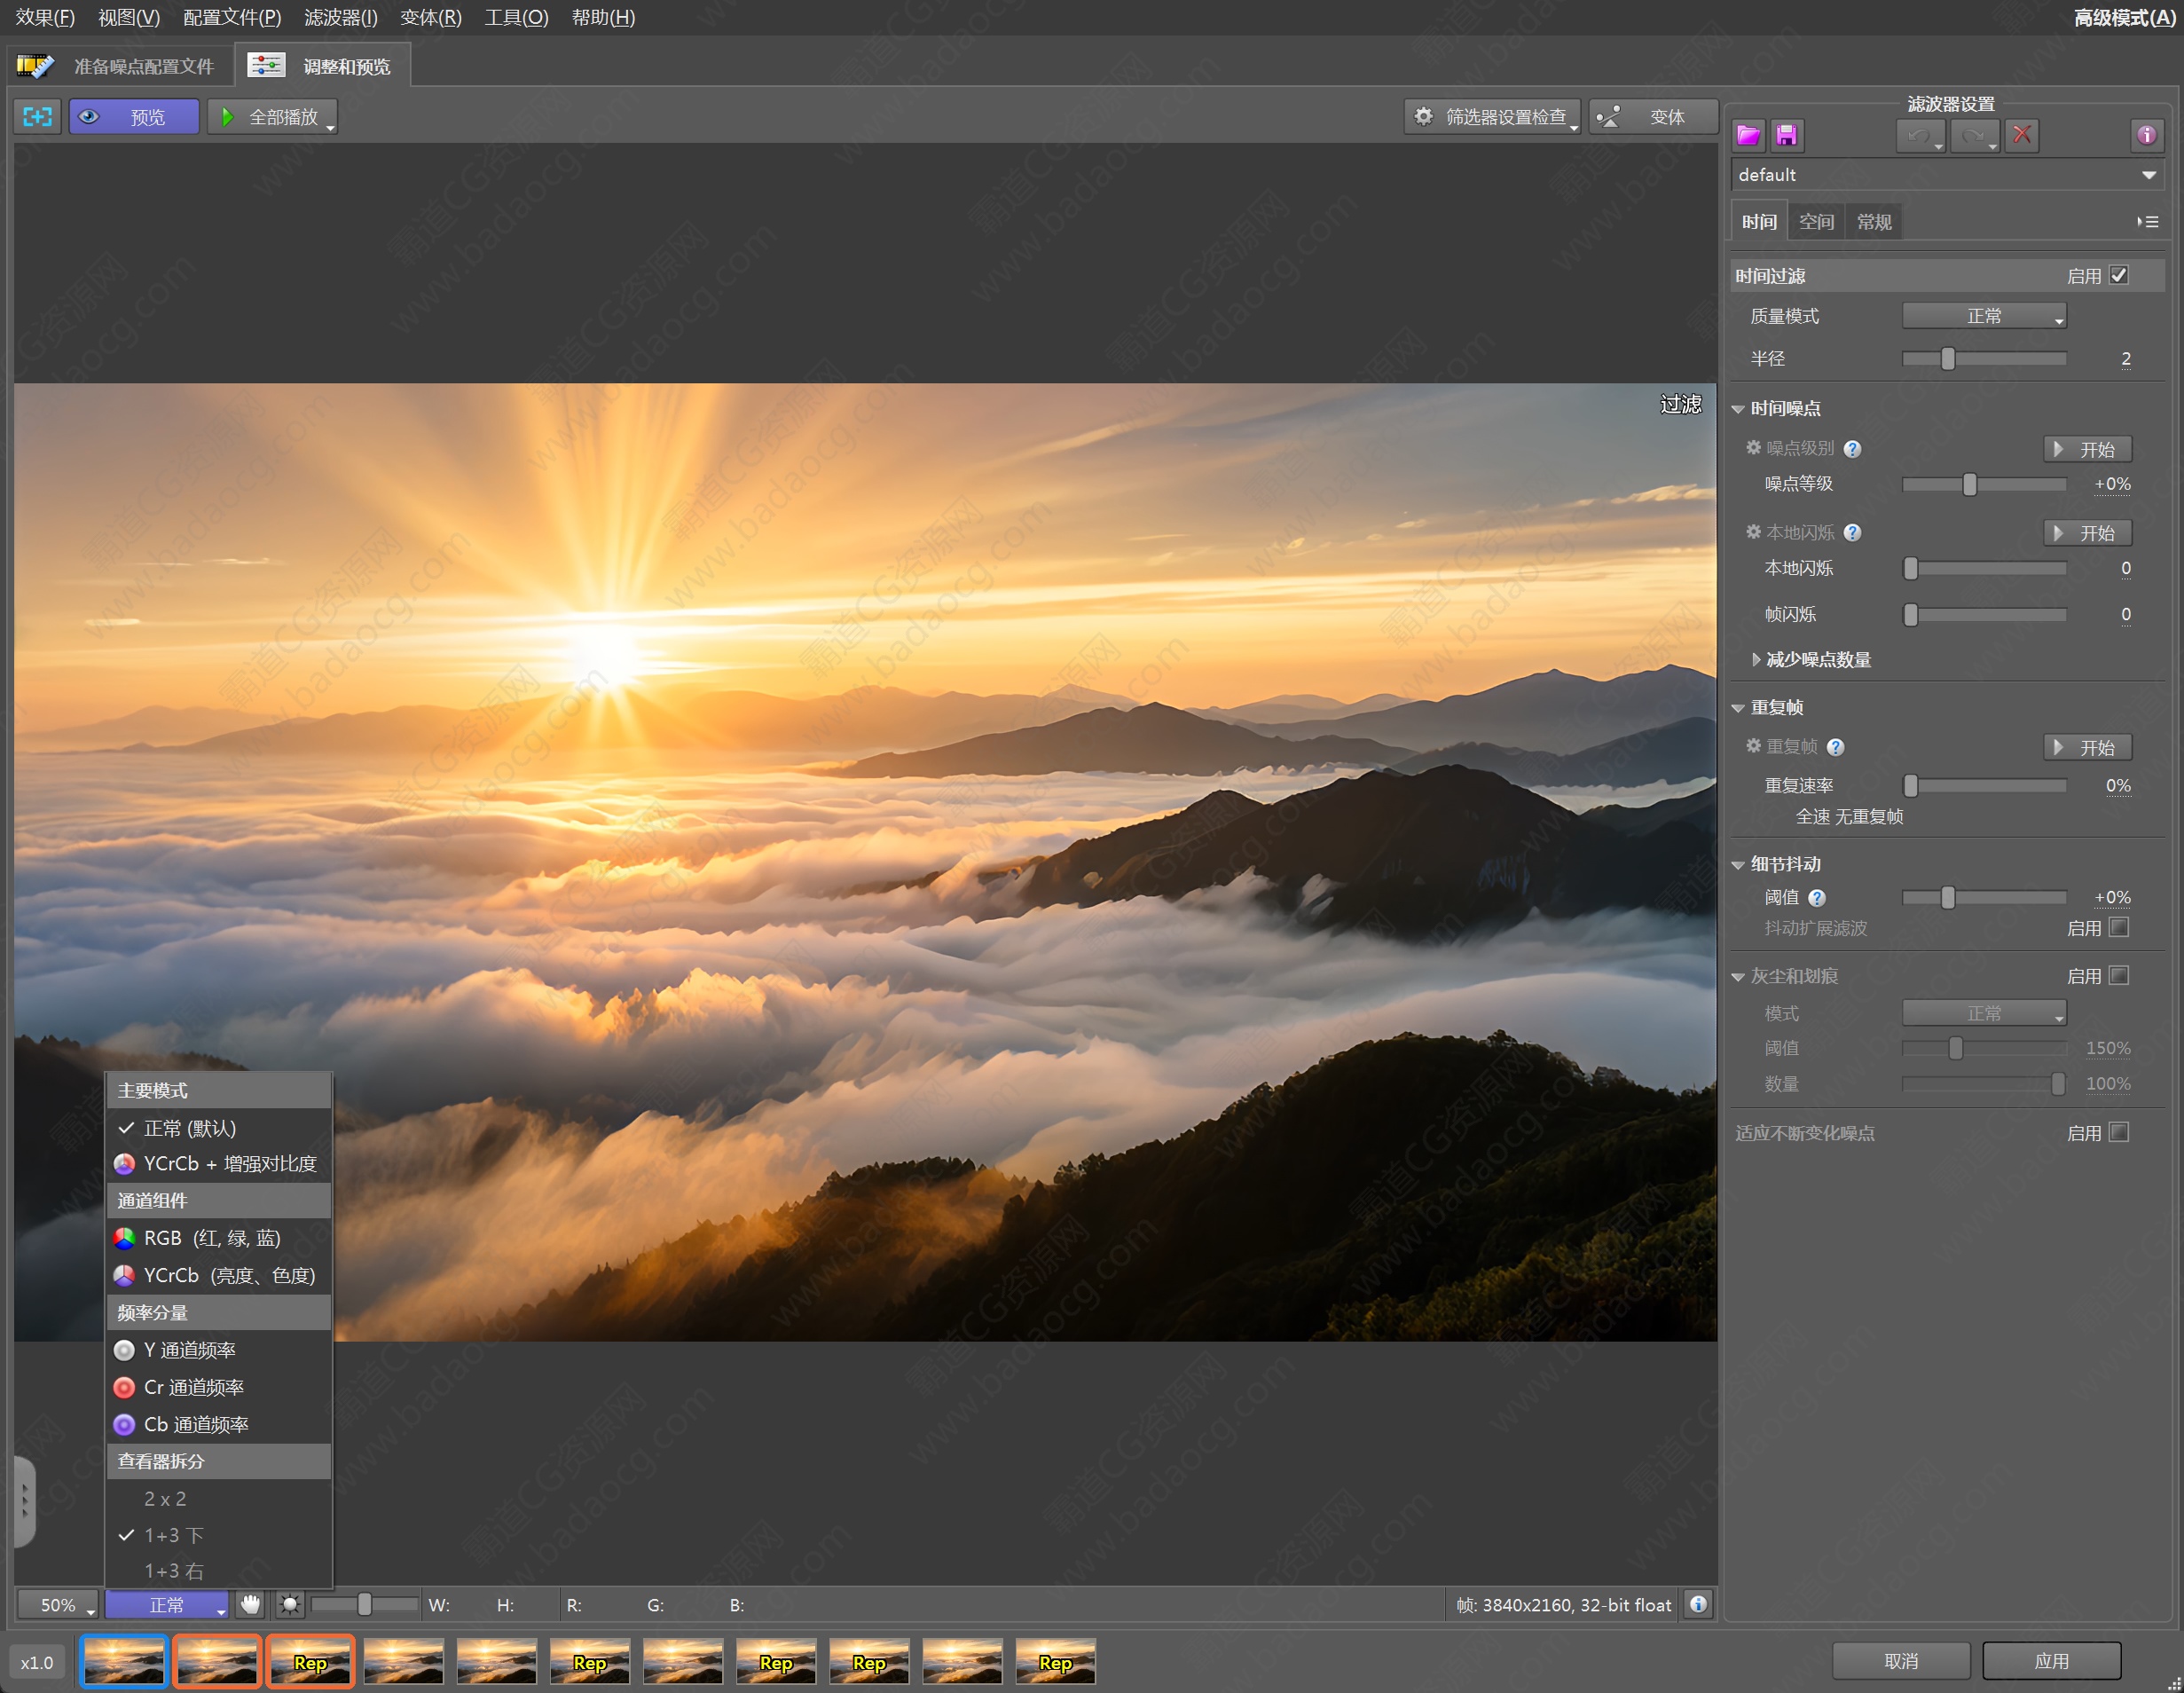Image resolution: width=2184 pixels, height=1693 pixels.
Task: Click the green play arrow for 全部播放
Action: (x=228, y=117)
